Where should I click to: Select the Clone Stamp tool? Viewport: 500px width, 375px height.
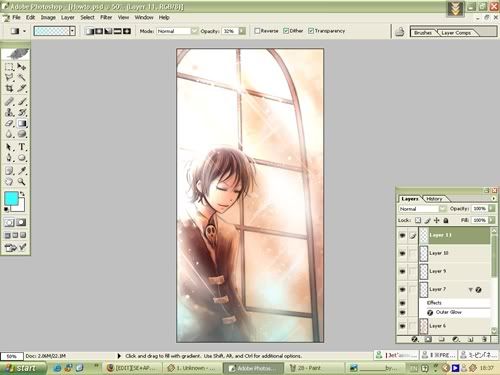9,112
